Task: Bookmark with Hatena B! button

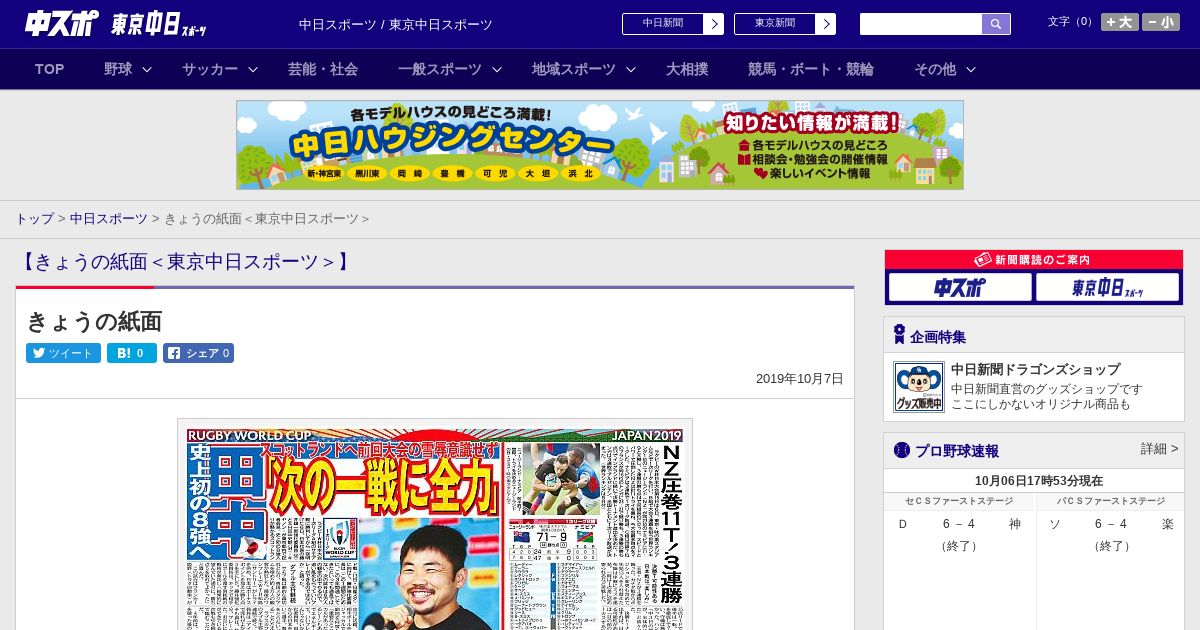Action: coord(132,353)
